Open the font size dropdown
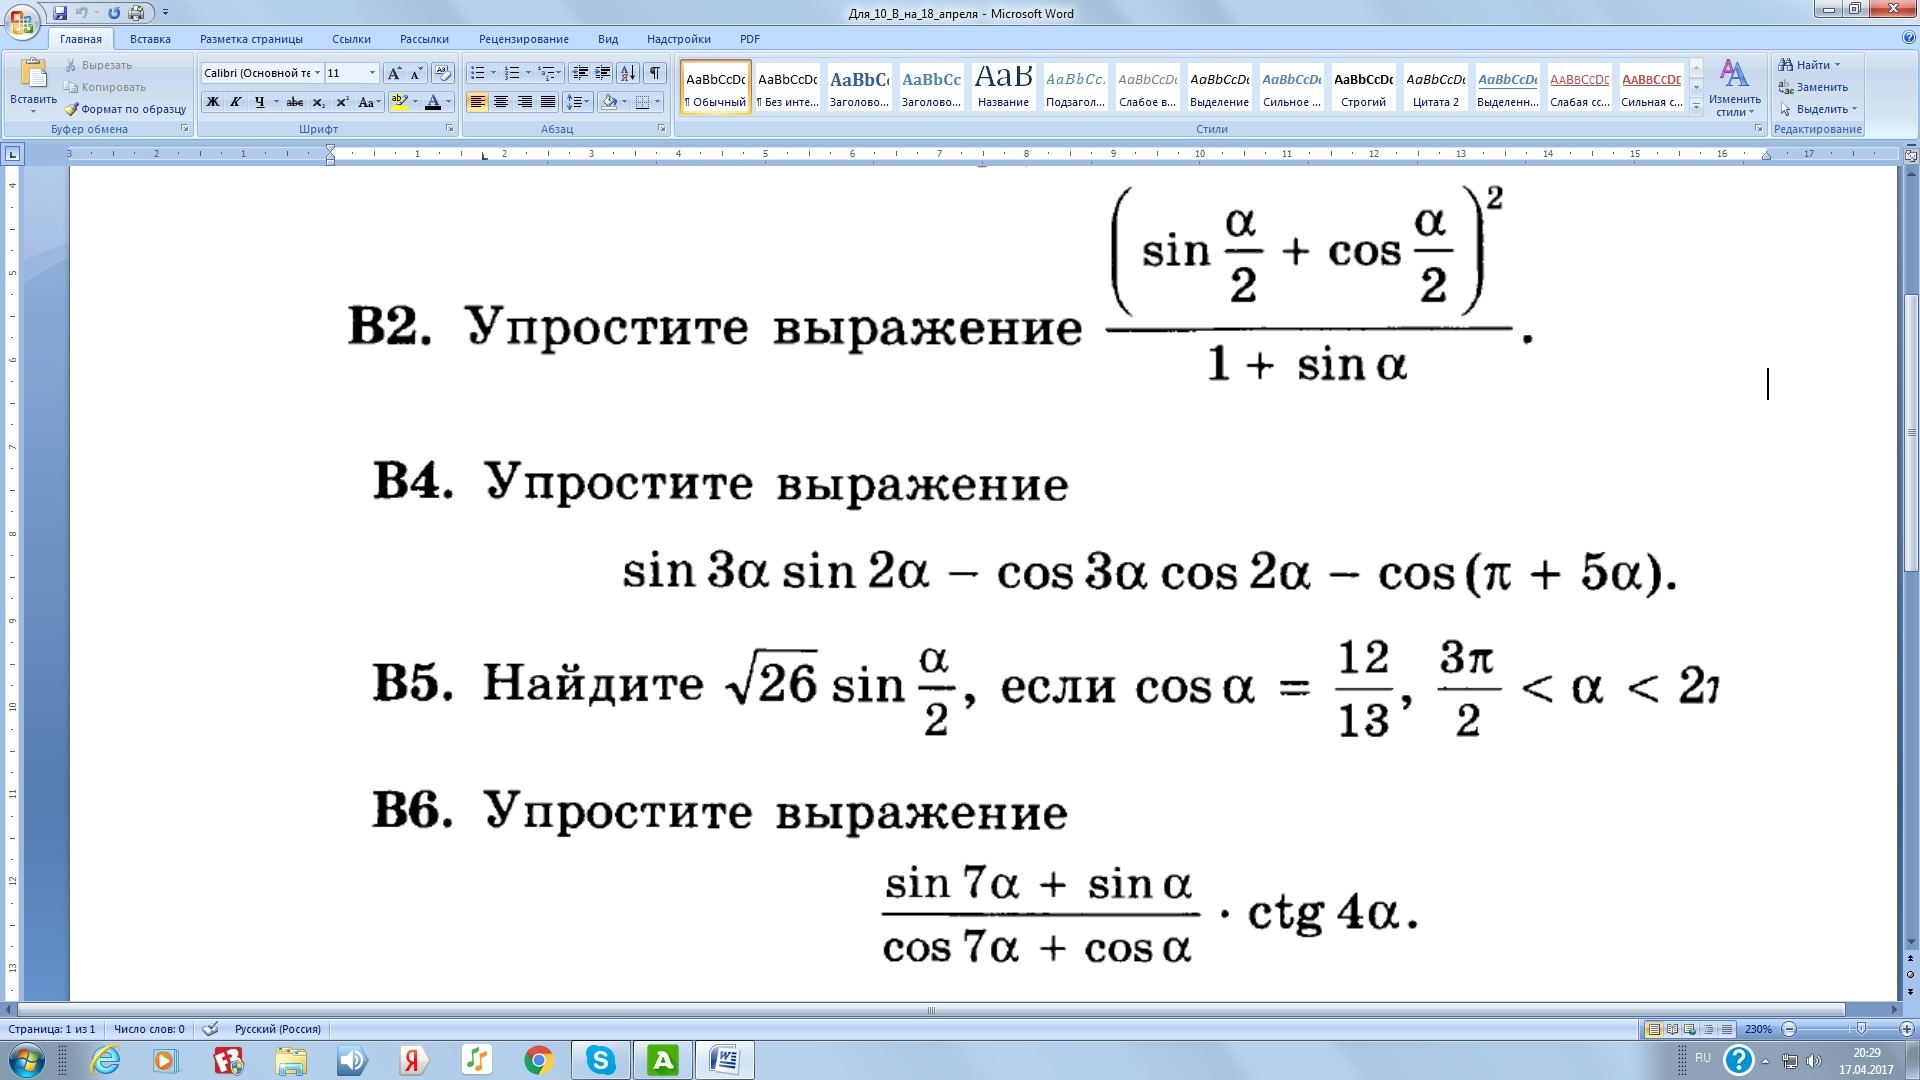 372,73
